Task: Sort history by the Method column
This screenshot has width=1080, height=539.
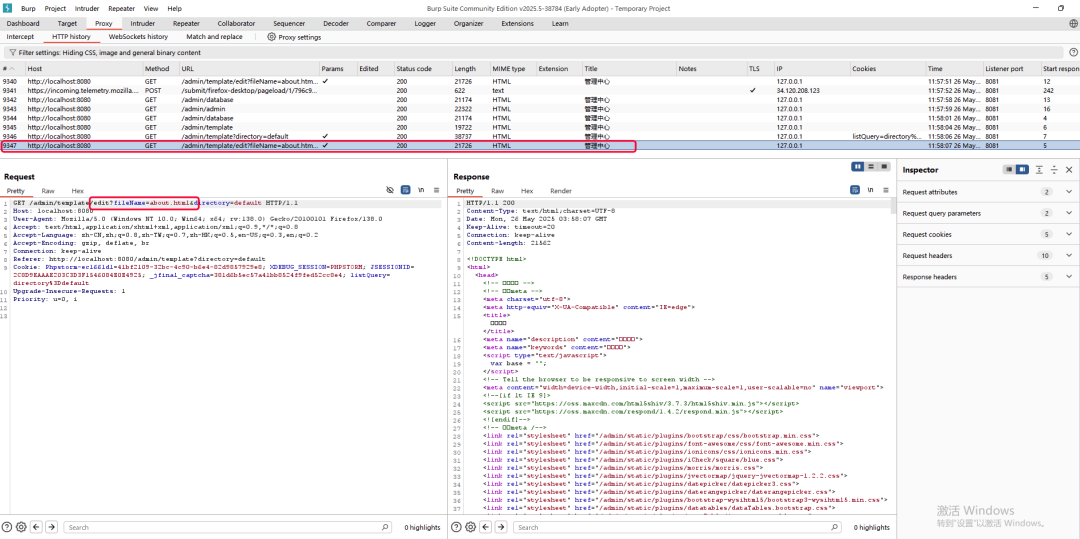Action: (160, 69)
